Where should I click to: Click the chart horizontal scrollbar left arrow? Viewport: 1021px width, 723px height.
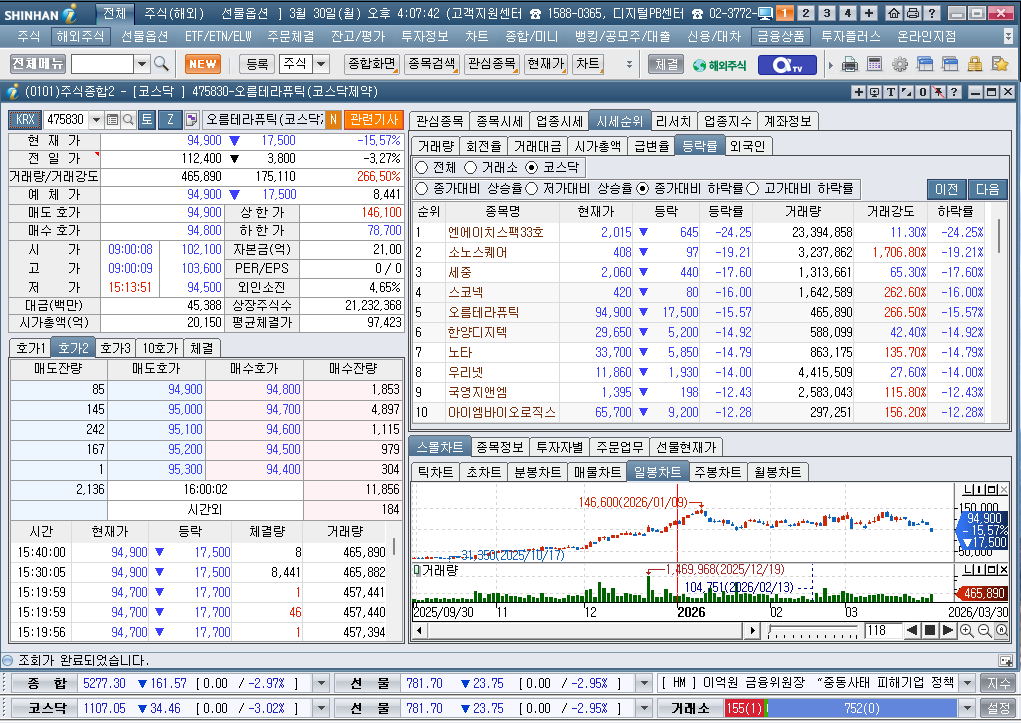[x=419, y=631]
